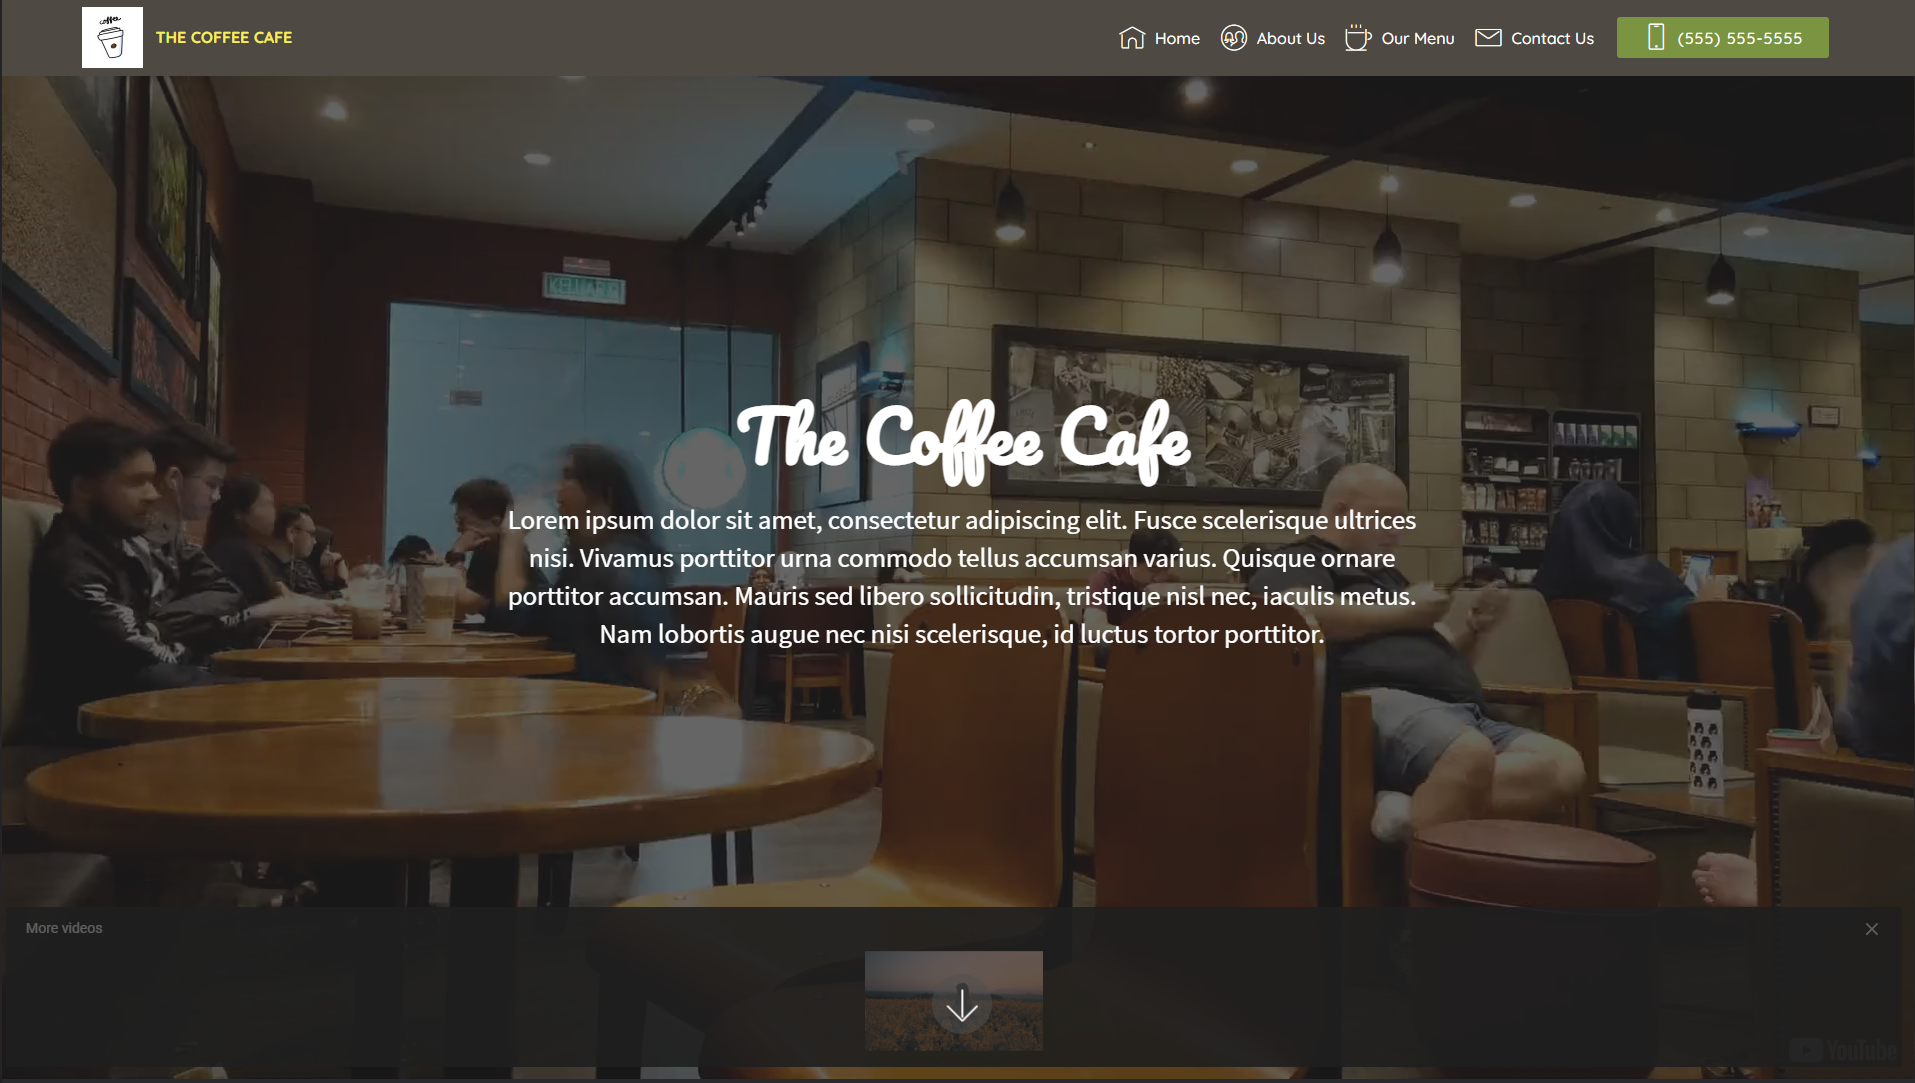1915x1083 pixels.
Task: Click the exit sign in background video
Action: [x=584, y=288]
